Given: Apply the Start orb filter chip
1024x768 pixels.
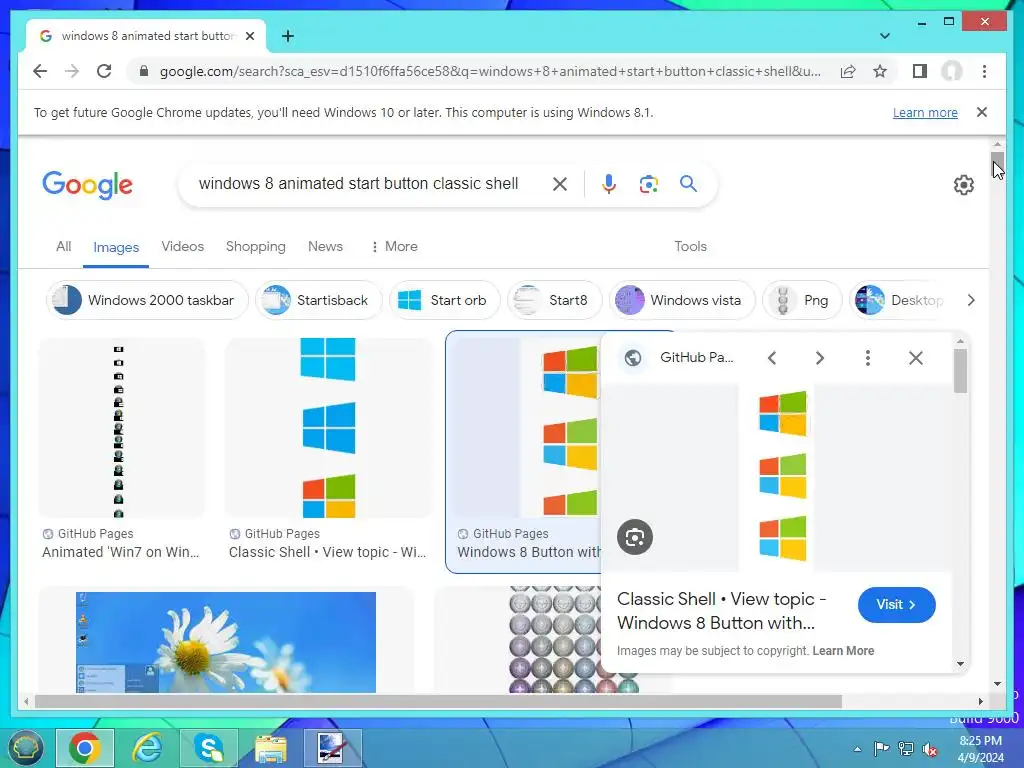Looking at the screenshot, I should click(x=444, y=300).
